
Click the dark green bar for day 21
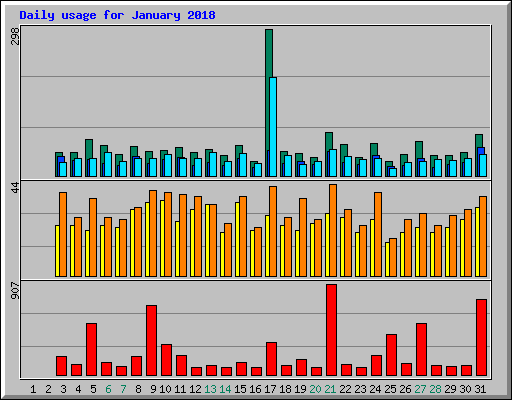tap(329, 142)
